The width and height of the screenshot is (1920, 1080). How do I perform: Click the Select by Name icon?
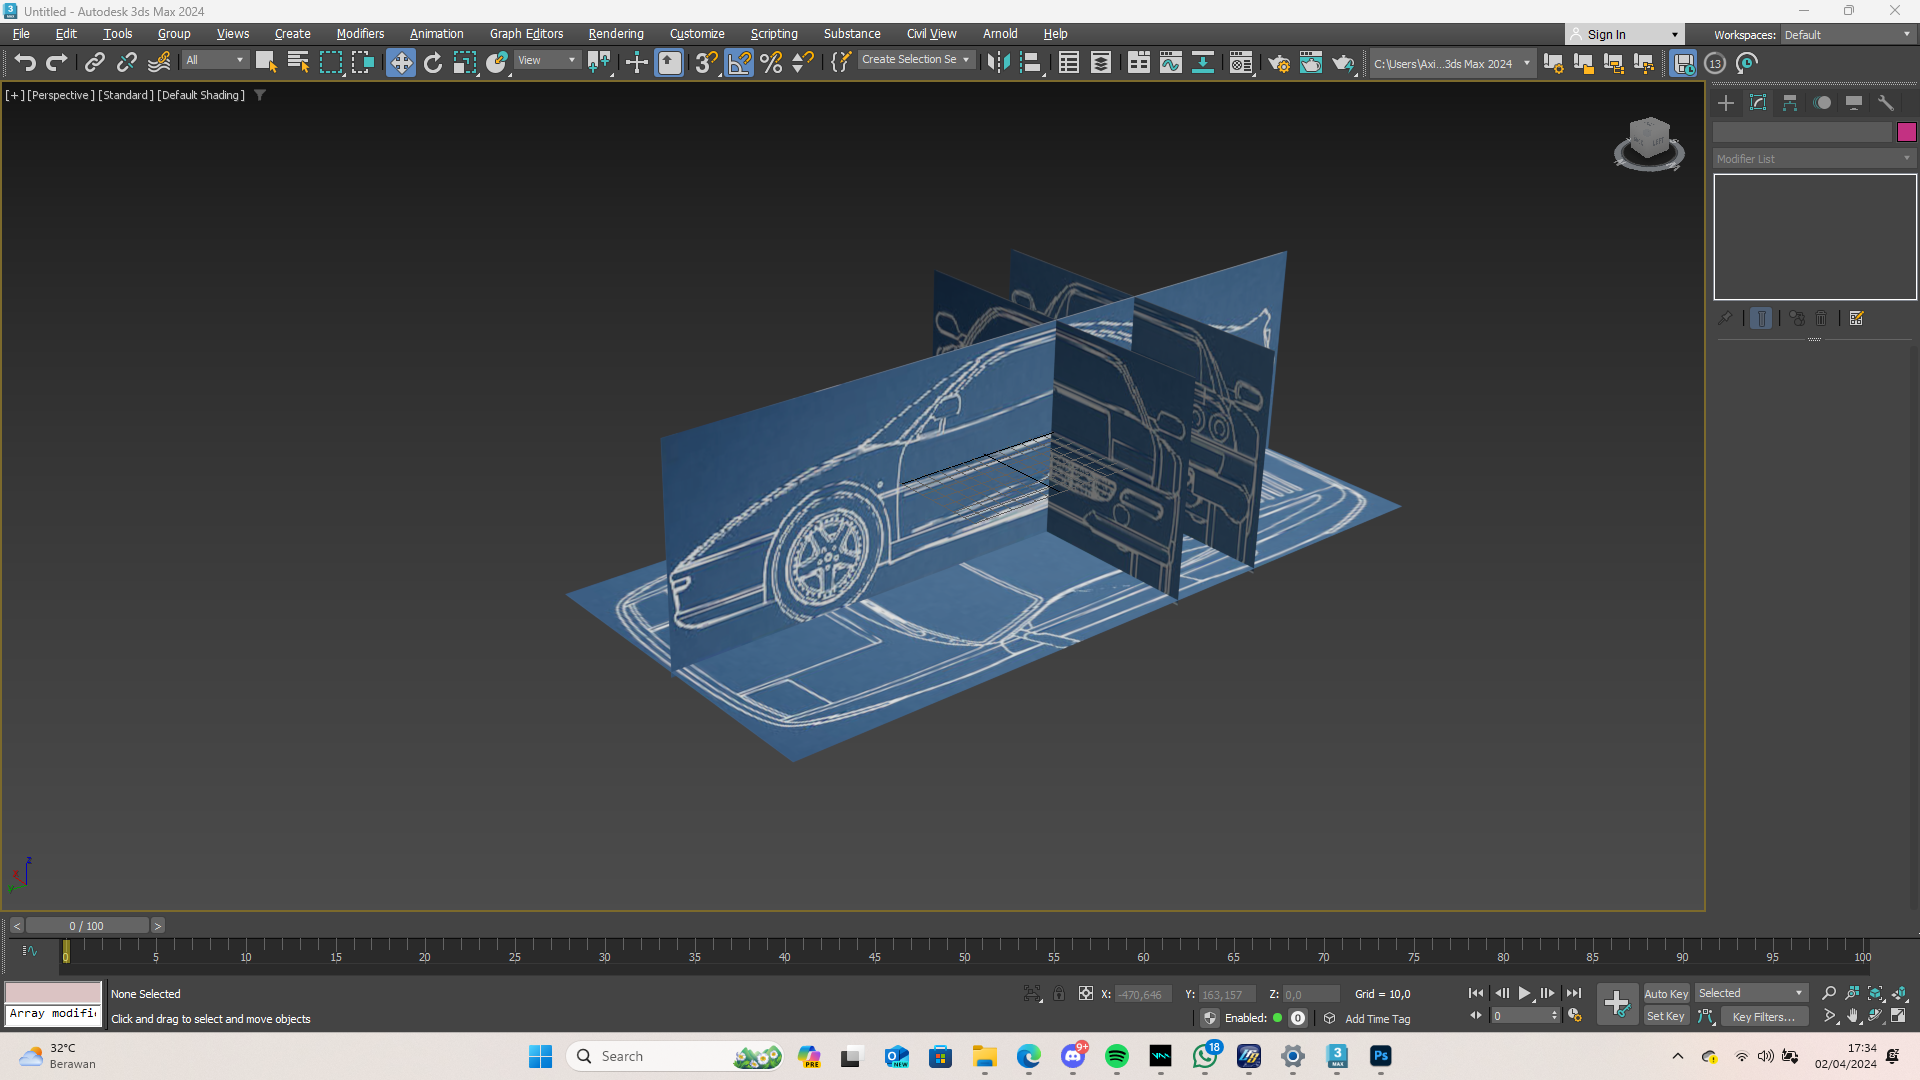tap(298, 63)
